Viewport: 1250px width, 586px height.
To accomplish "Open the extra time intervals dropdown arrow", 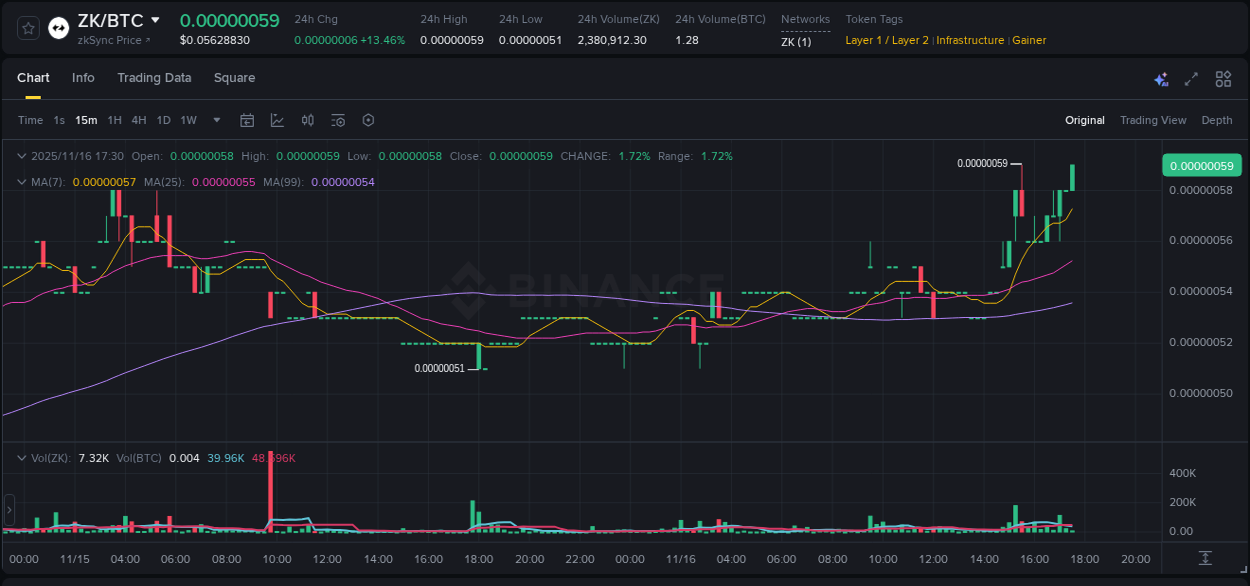I will pos(215,120).
